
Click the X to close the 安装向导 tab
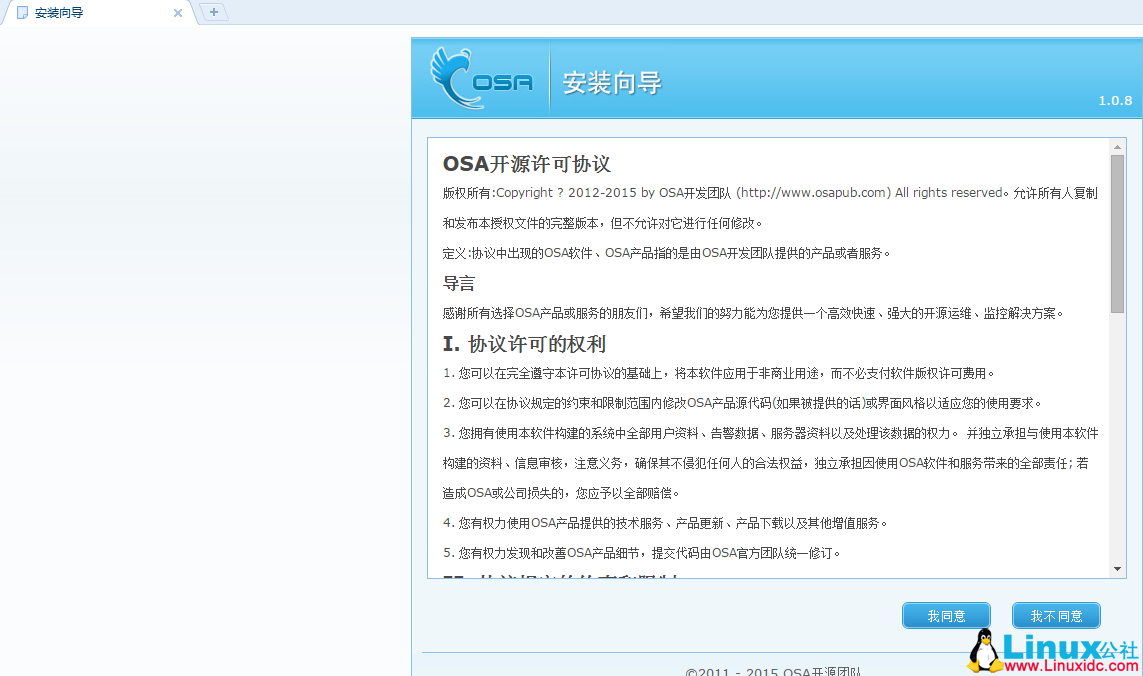178,13
